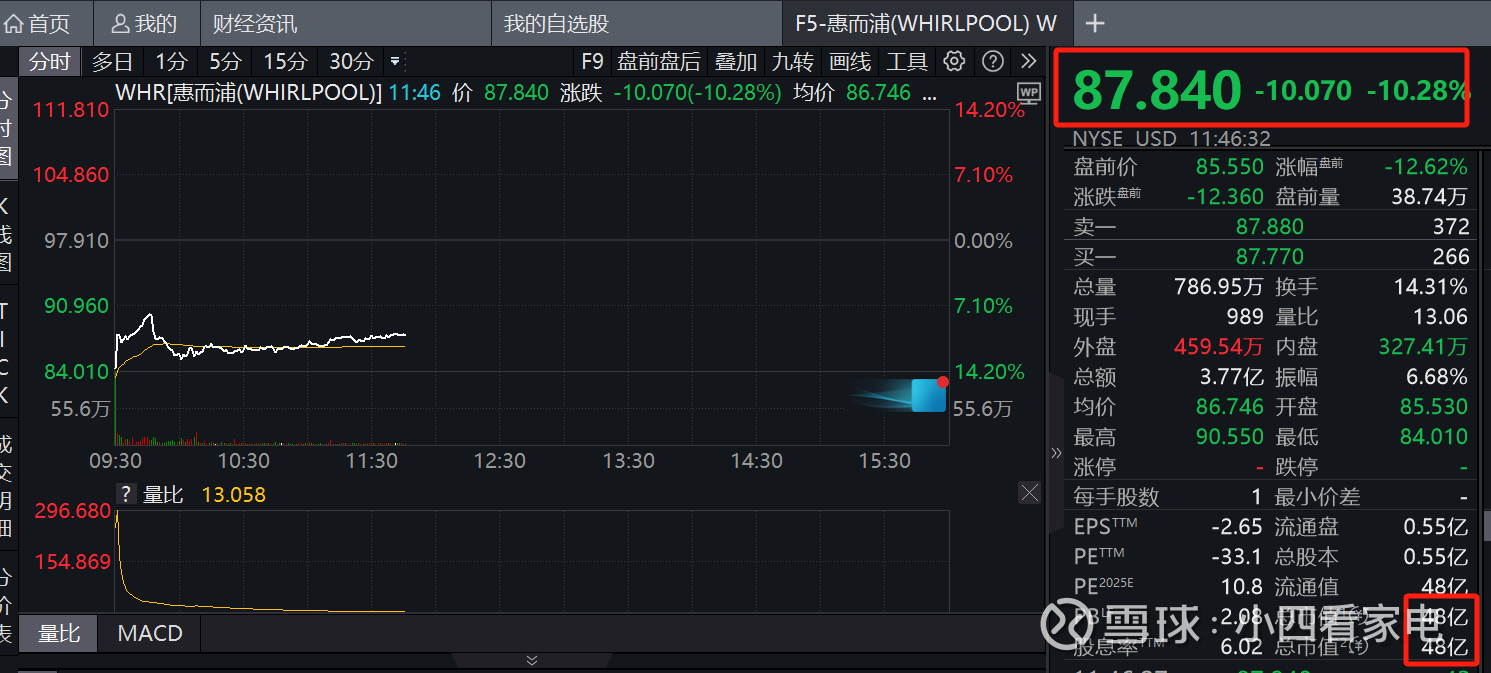The image size is (1491, 673).
Task: Click the 买一 price 87.770
Action: click(1270, 257)
